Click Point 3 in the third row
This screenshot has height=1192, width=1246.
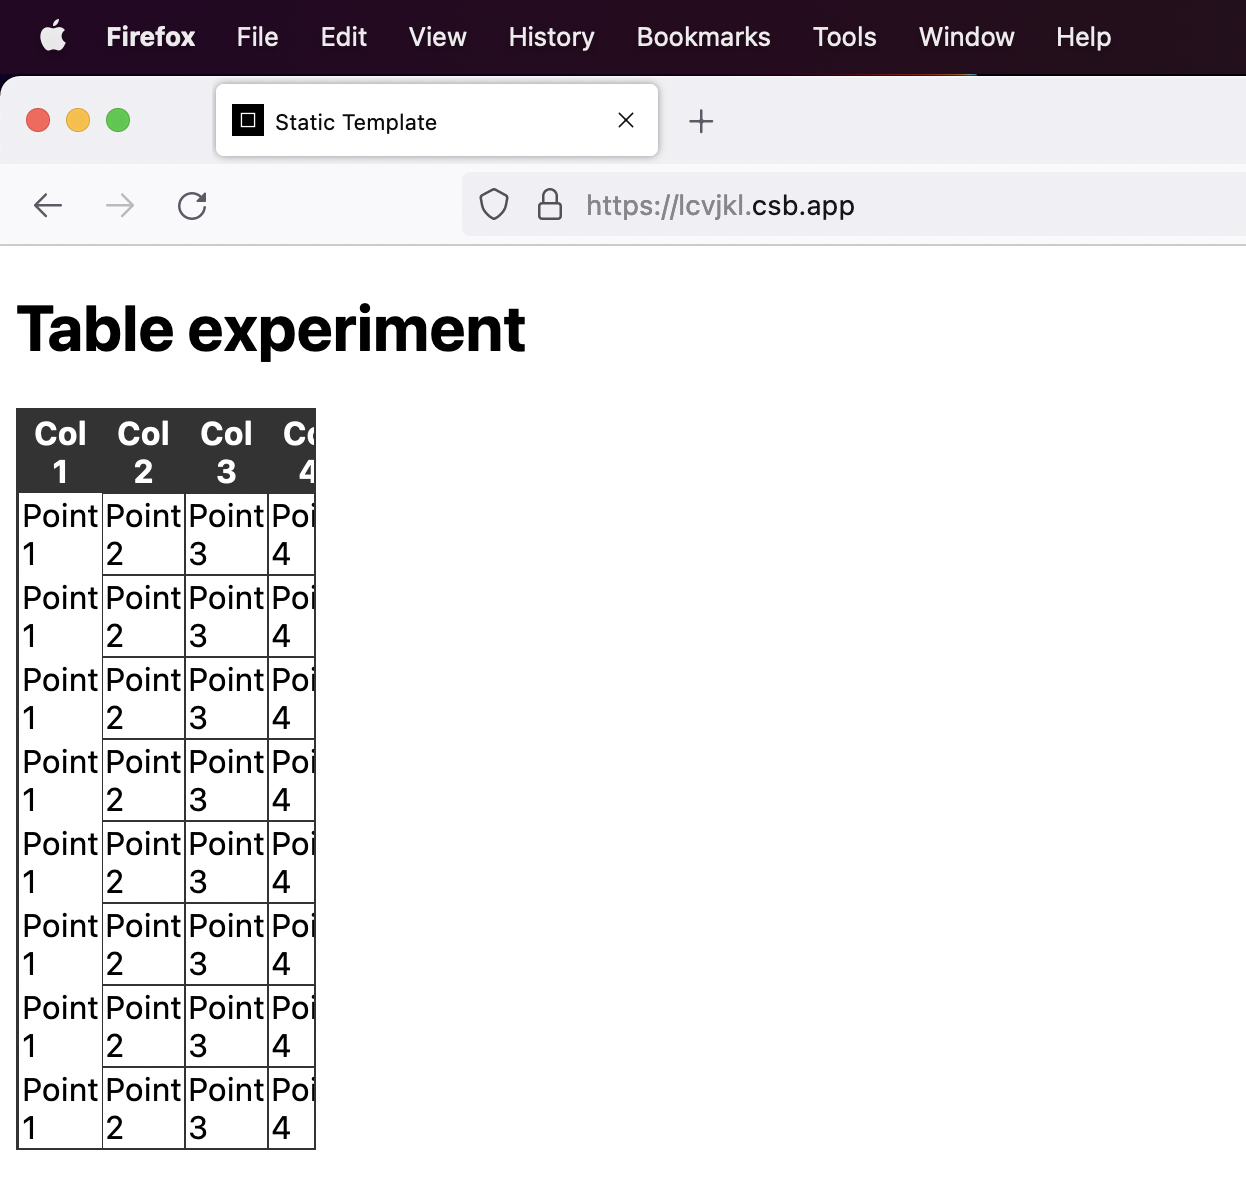226,698
